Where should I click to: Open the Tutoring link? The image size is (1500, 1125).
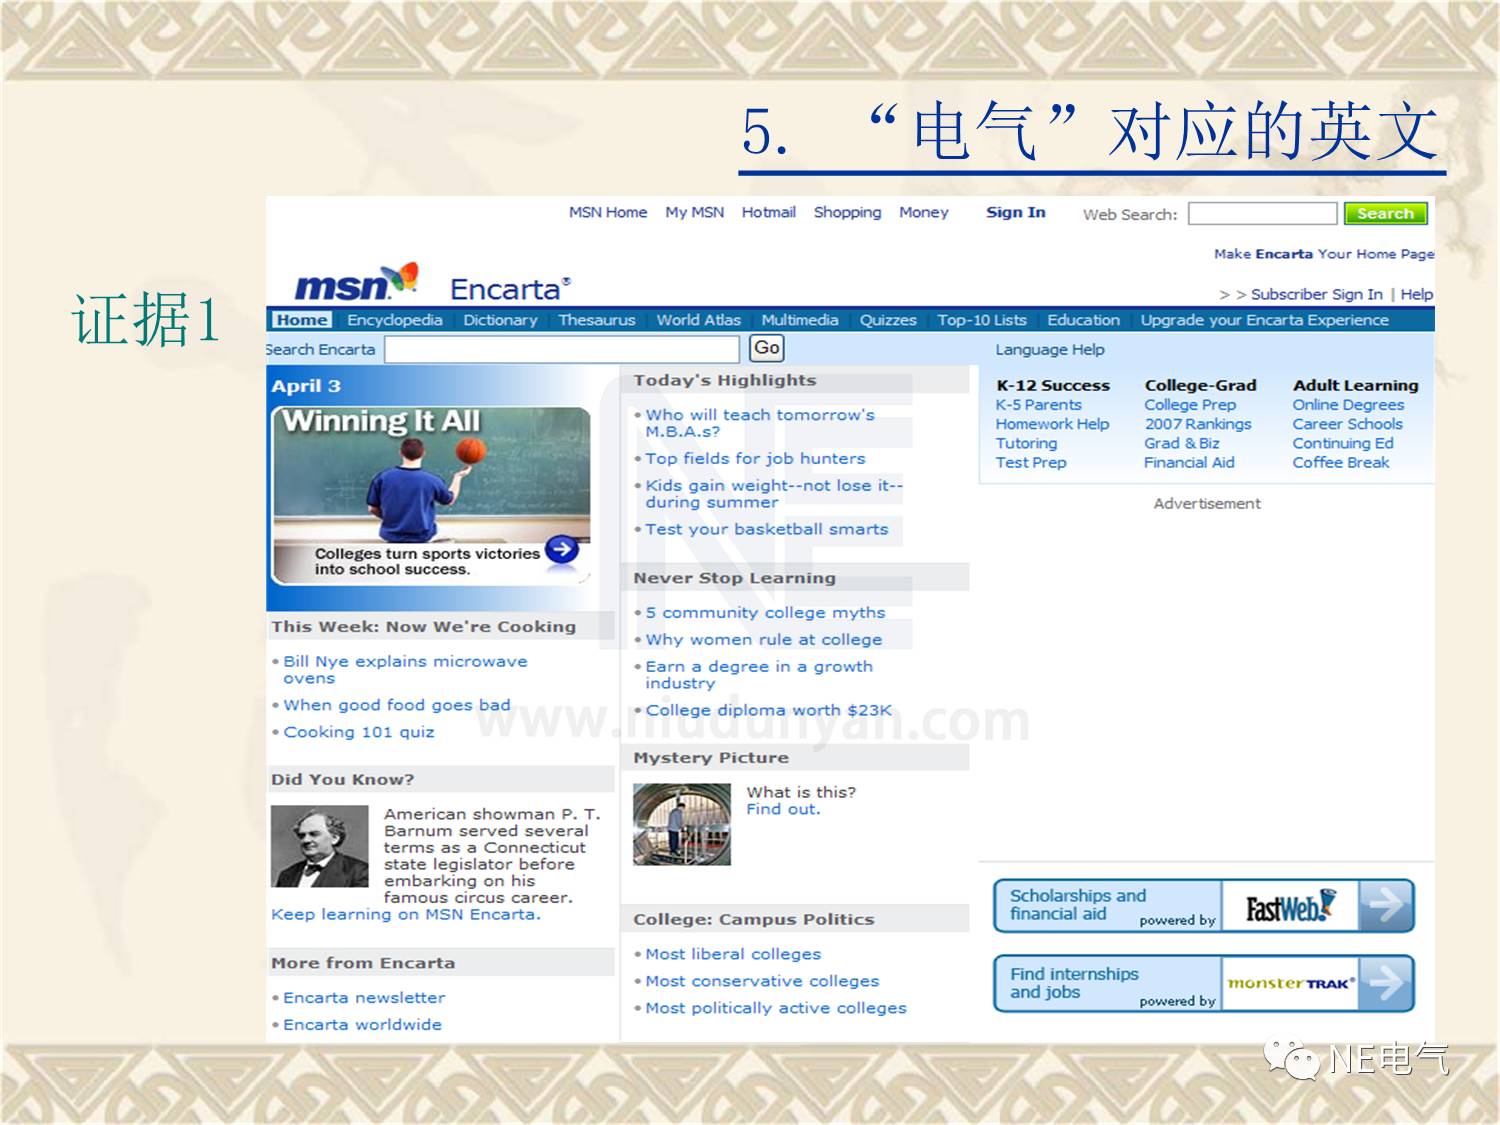click(x=1027, y=443)
